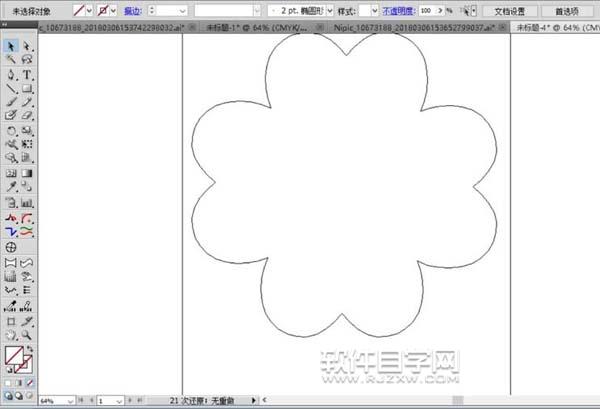Expand the status bar display options arrow
Viewport: 600px width, 409px height.
pyautogui.click(x=253, y=401)
